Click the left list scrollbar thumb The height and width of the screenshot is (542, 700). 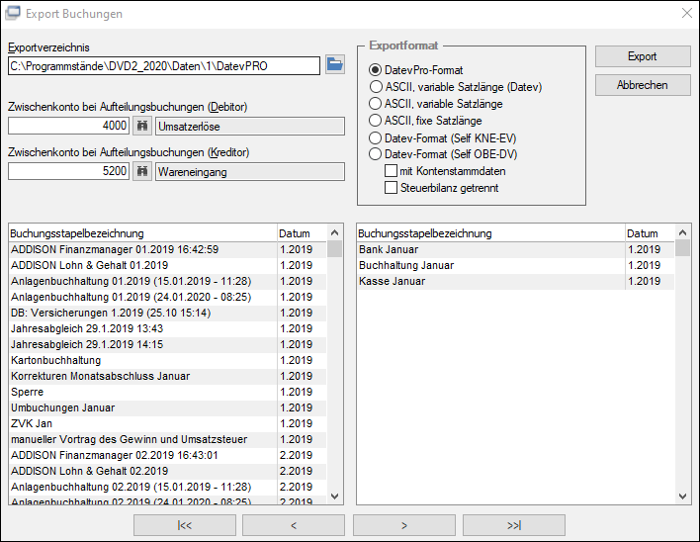(334, 249)
